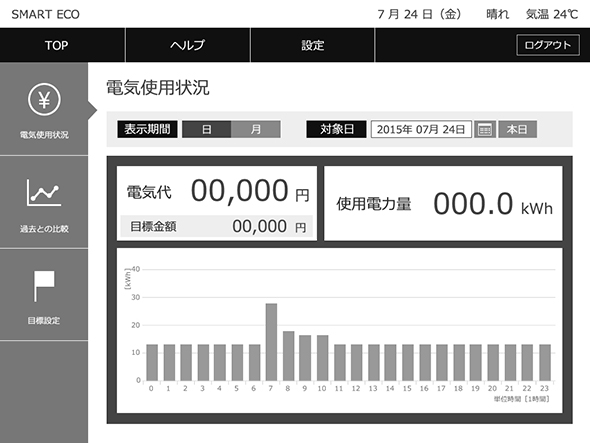590x443 pixels.
Task: Open the 過去との比較 line chart icon
Action: coord(44,192)
